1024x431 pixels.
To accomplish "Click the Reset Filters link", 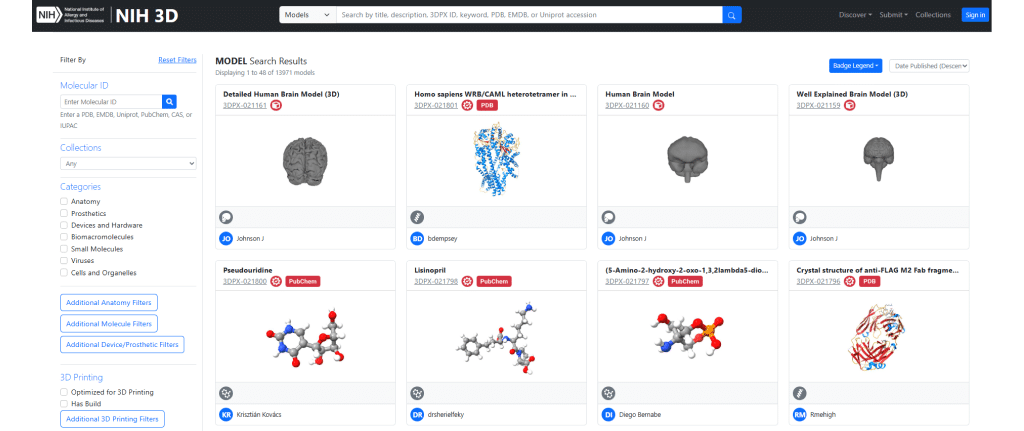I will pyautogui.click(x=177, y=60).
